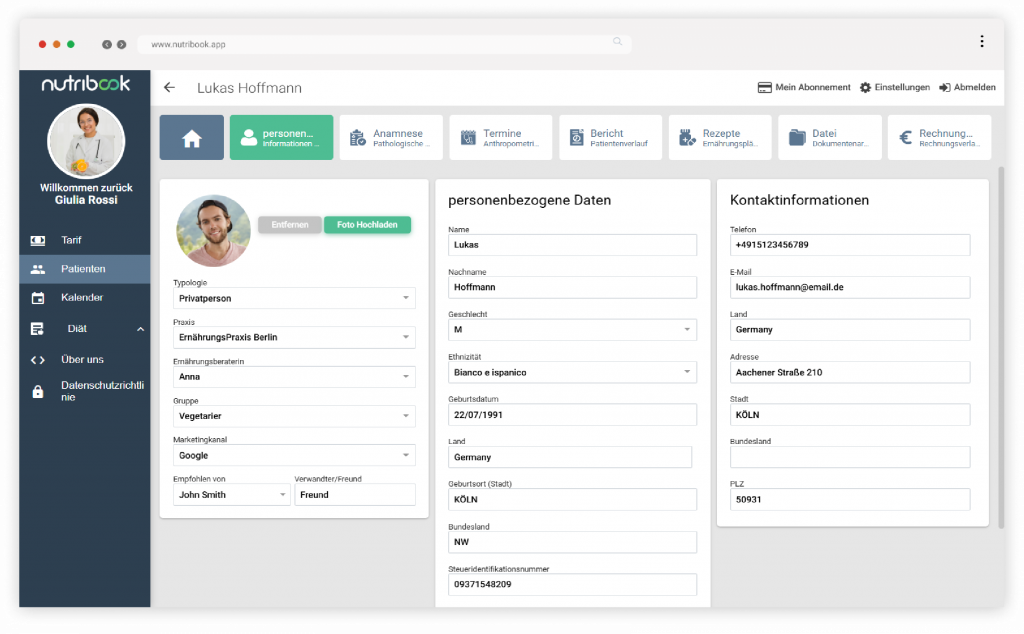The width and height of the screenshot is (1024, 634).
Task: Click the Telefon input field
Action: tap(850, 245)
